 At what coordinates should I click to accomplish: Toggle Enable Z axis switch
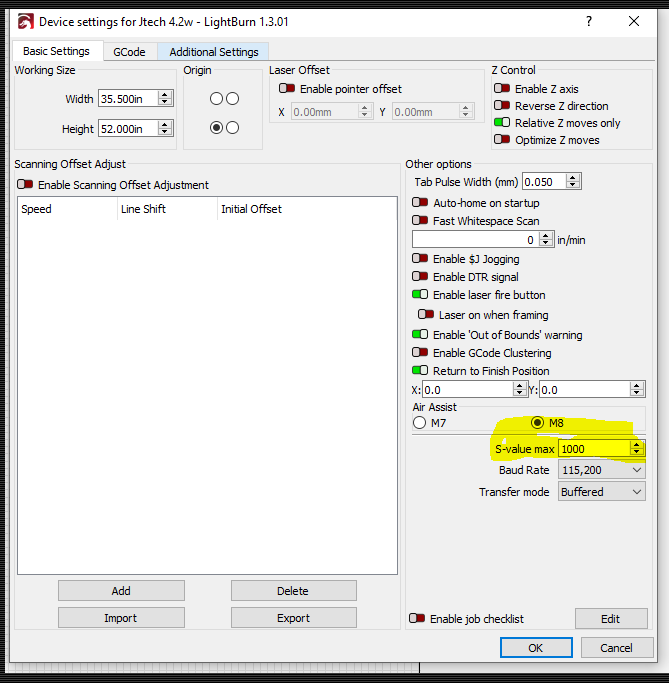pyautogui.click(x=501, y=89)
